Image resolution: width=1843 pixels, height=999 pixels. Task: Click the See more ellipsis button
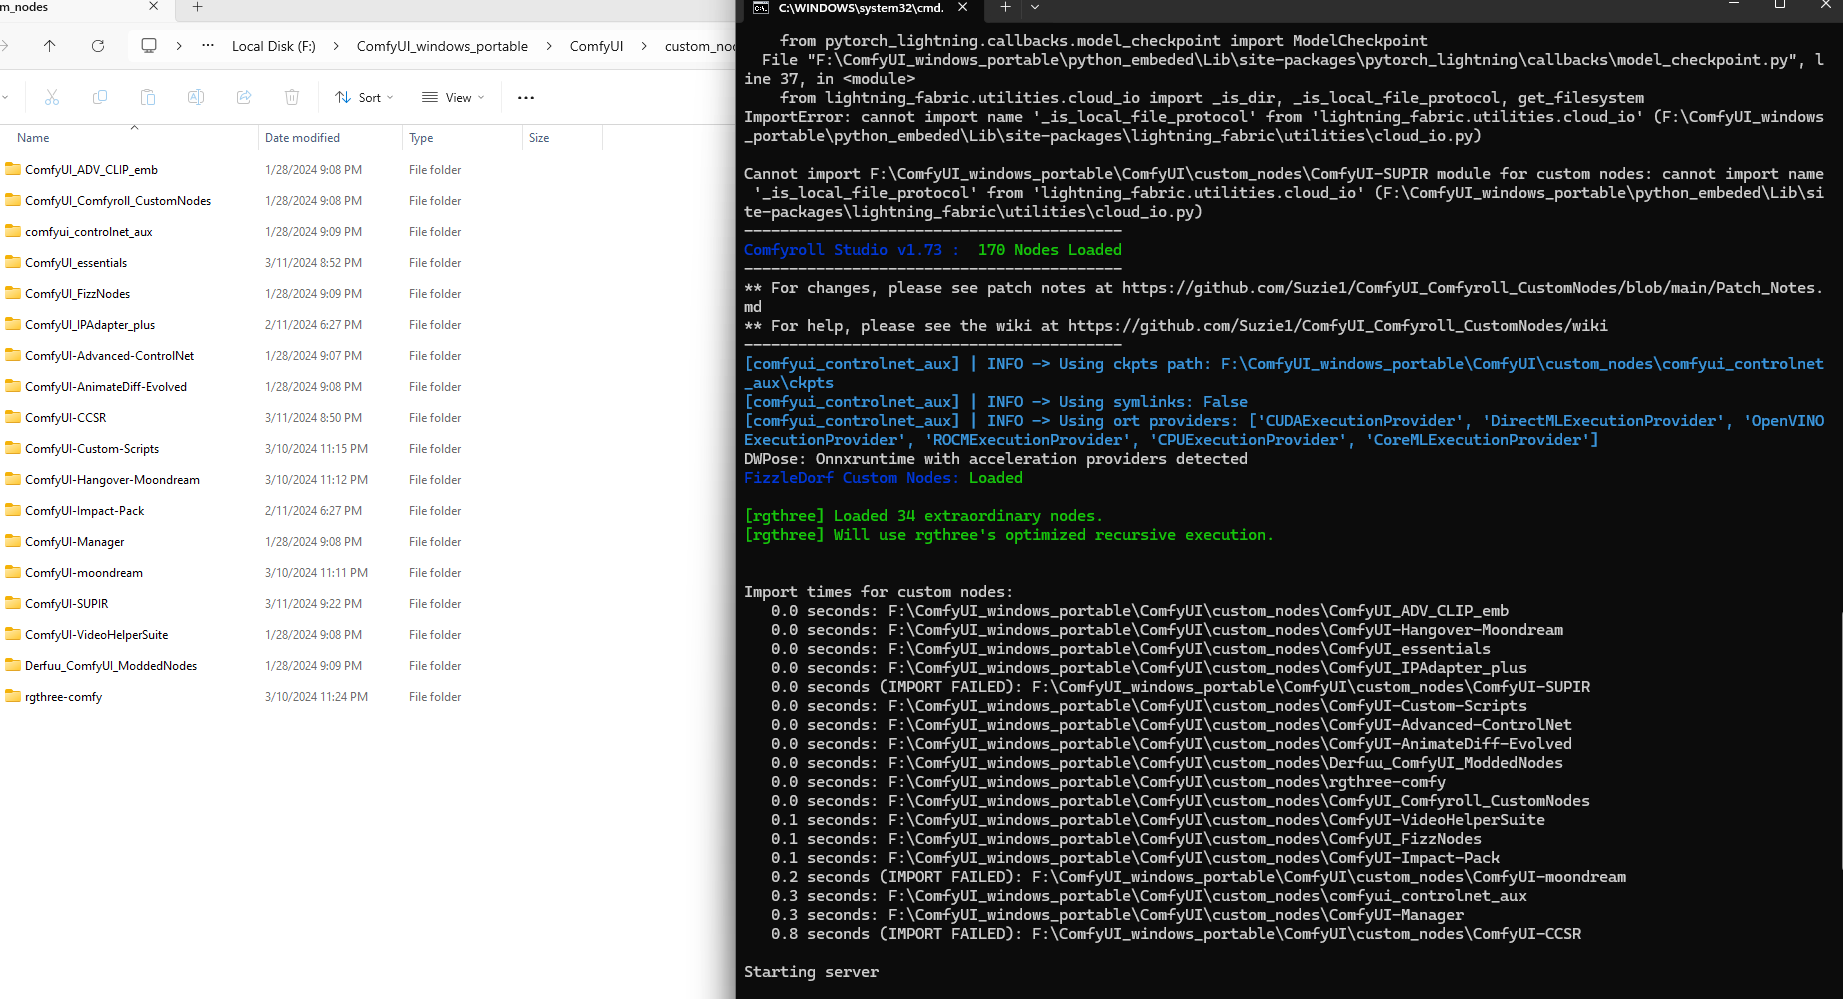point(525,97)
